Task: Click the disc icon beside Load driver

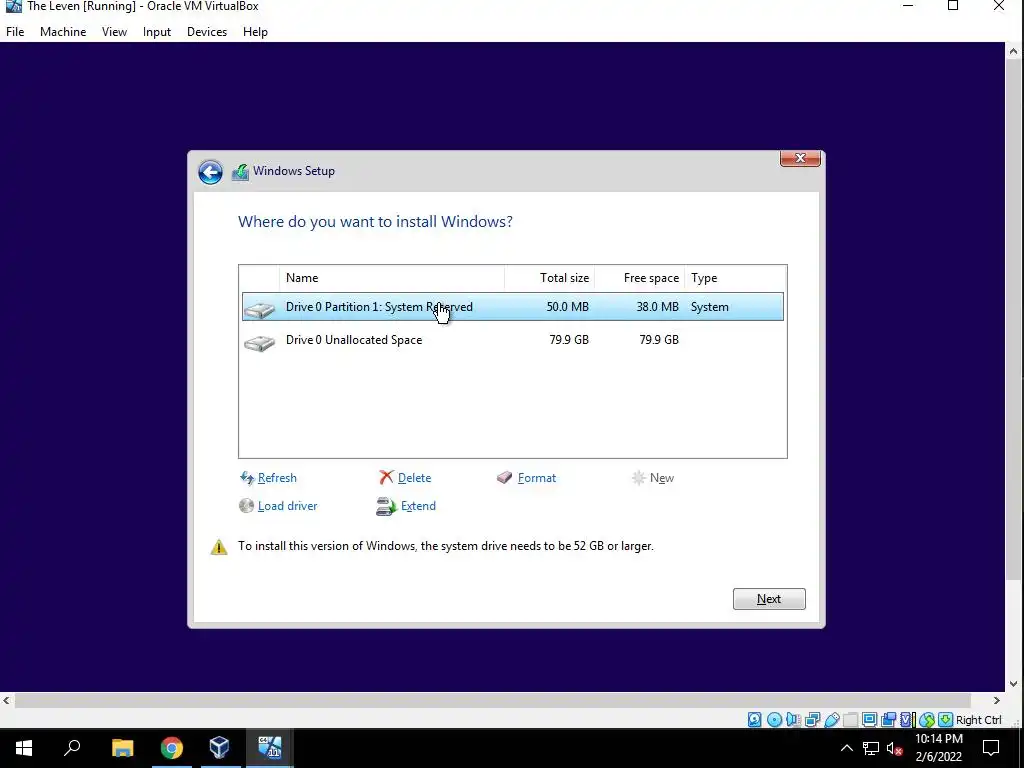Action: (x=246, y=505)
